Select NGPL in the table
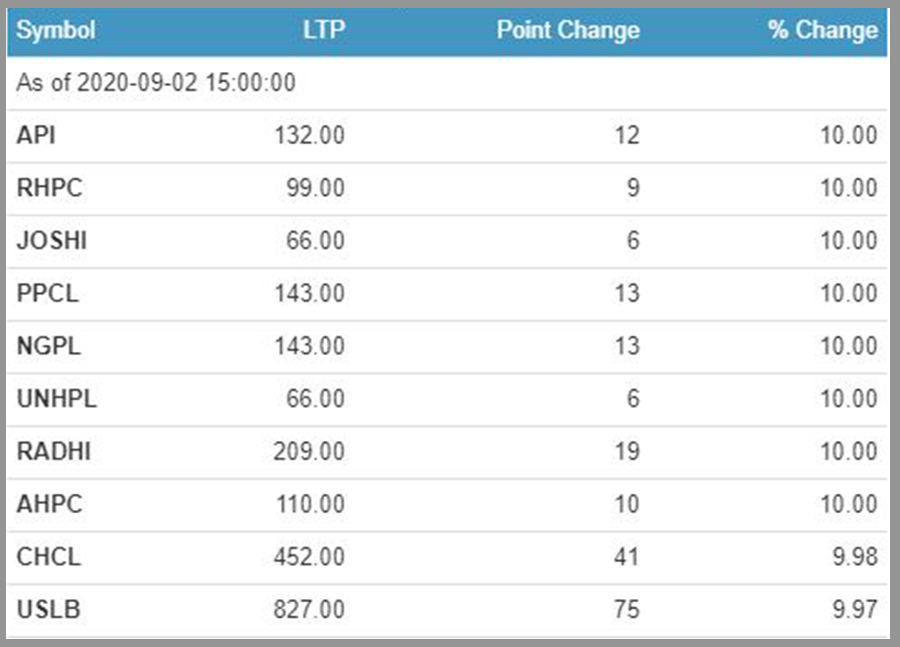 point(48,347)
